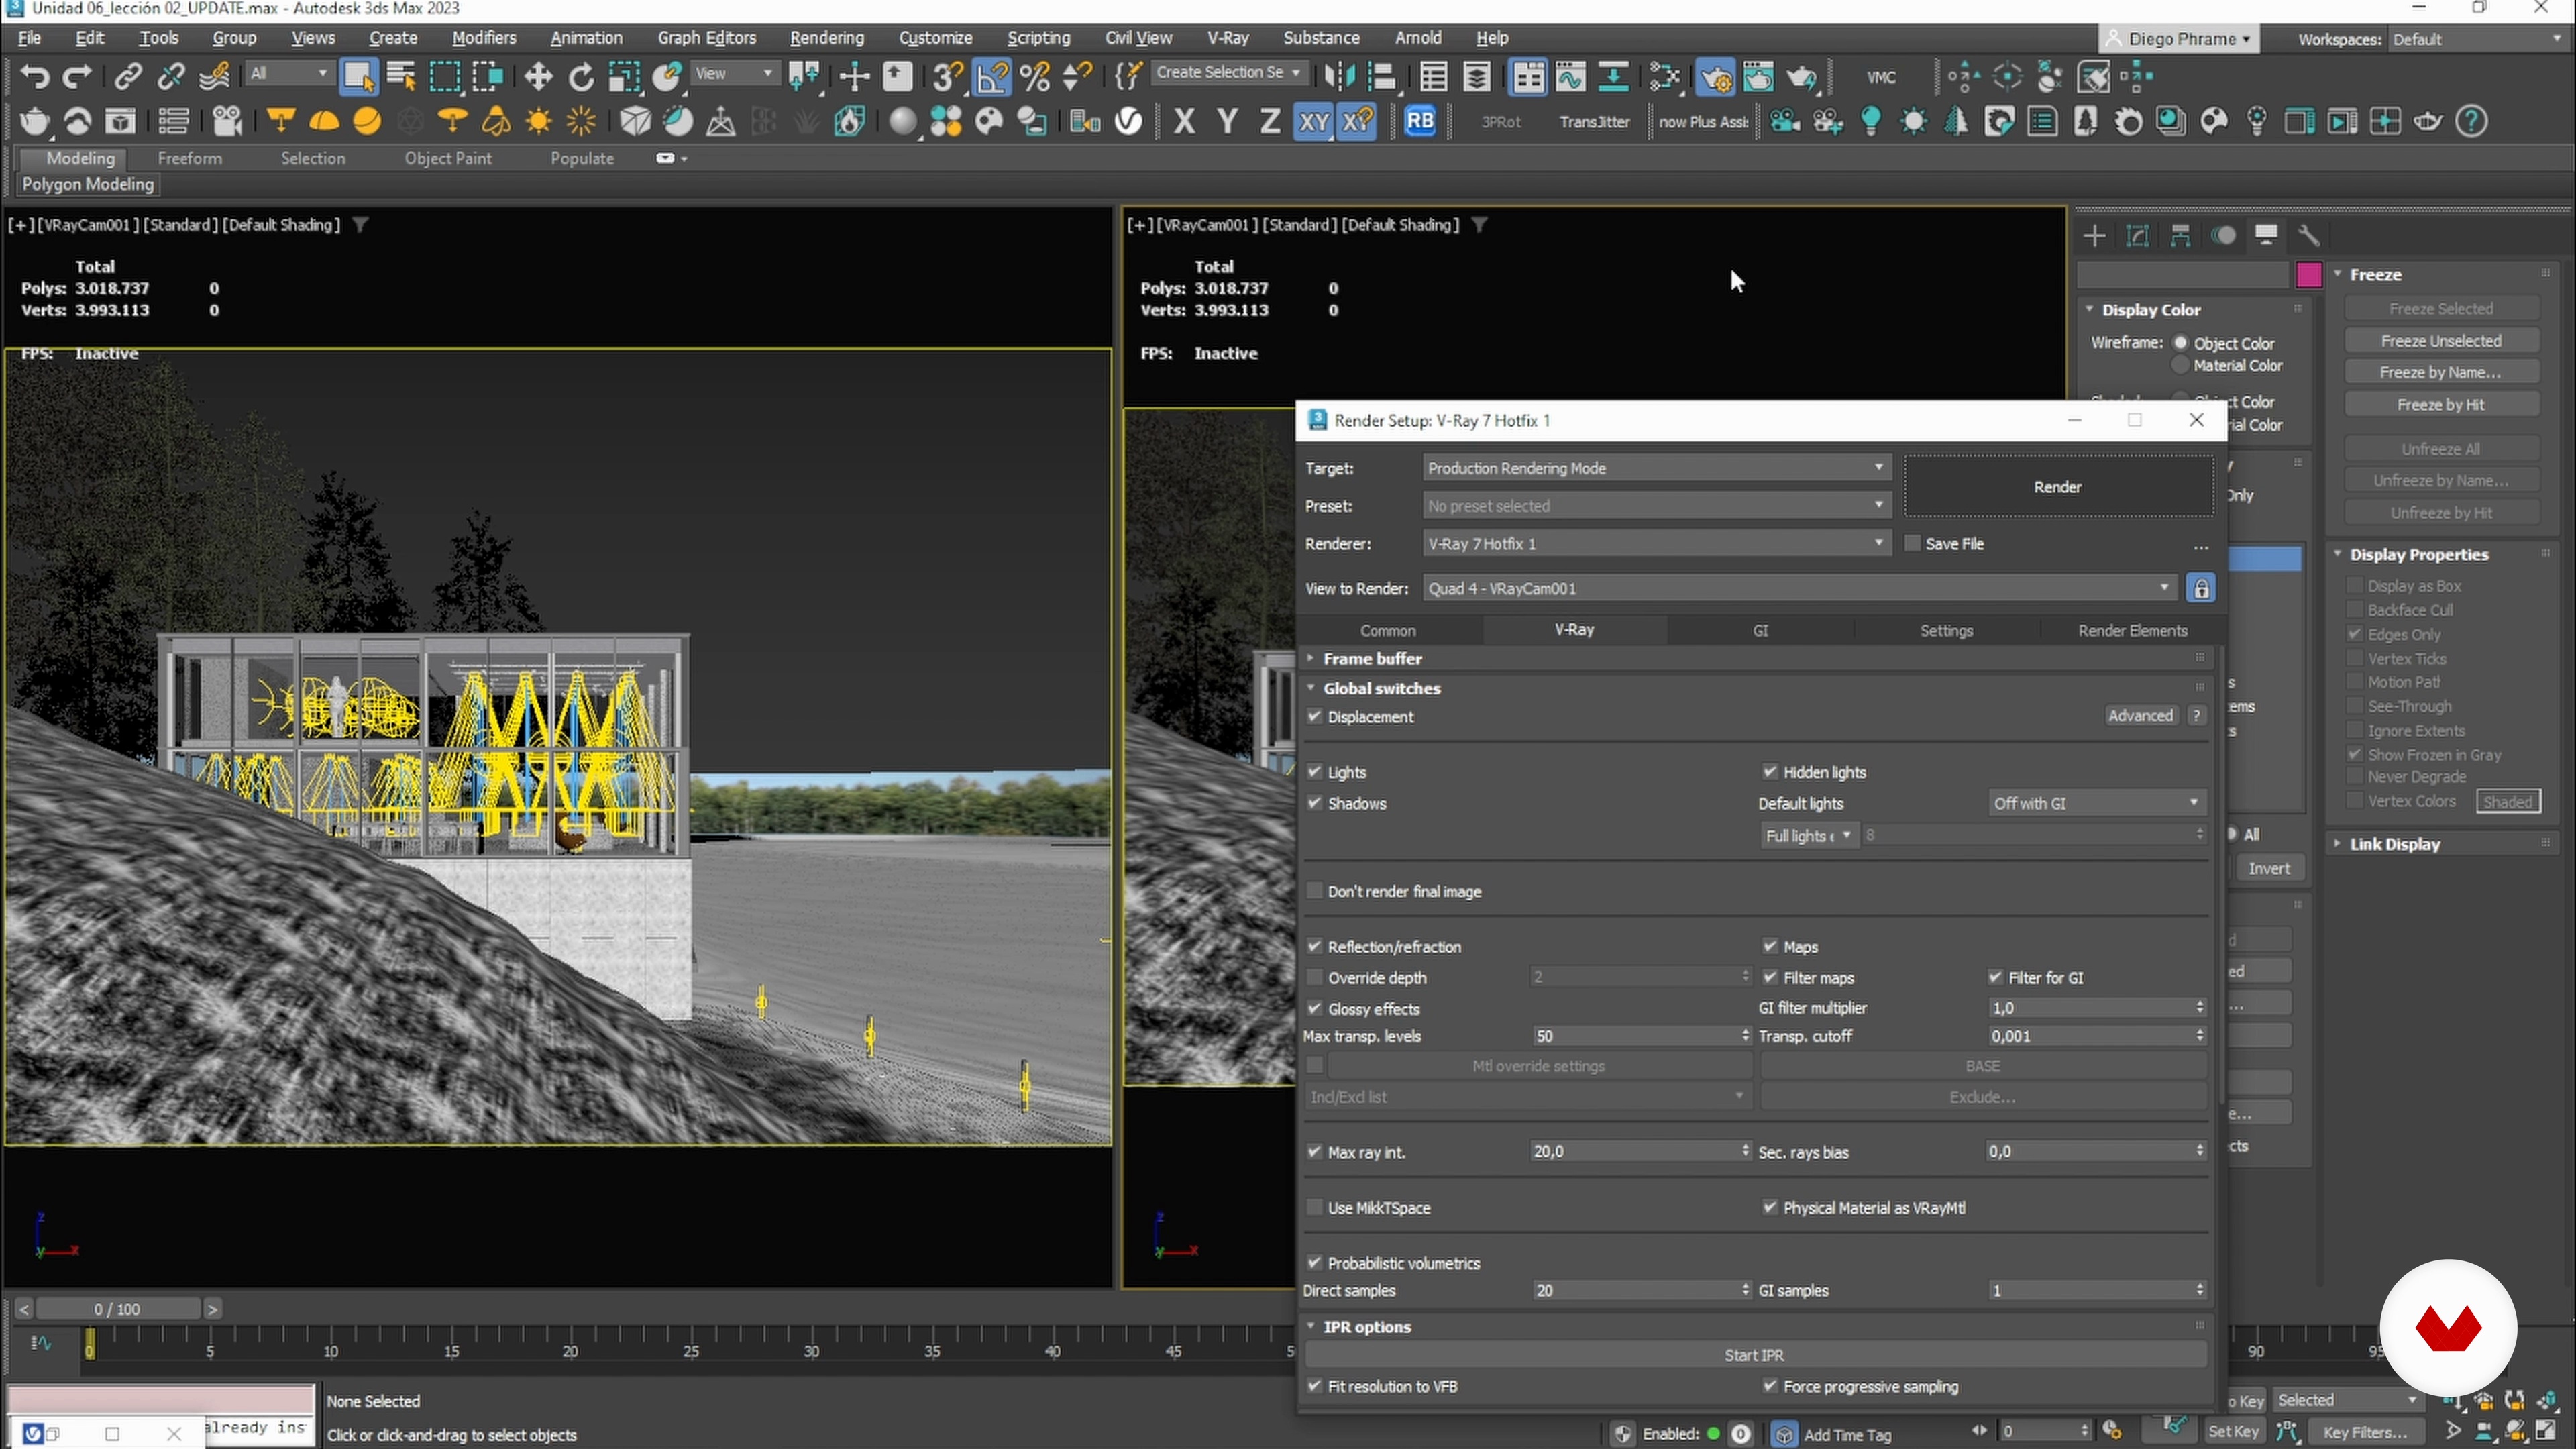
Task: Open Render Setup from the teapot icon
Action: [x=1716, y=77]
